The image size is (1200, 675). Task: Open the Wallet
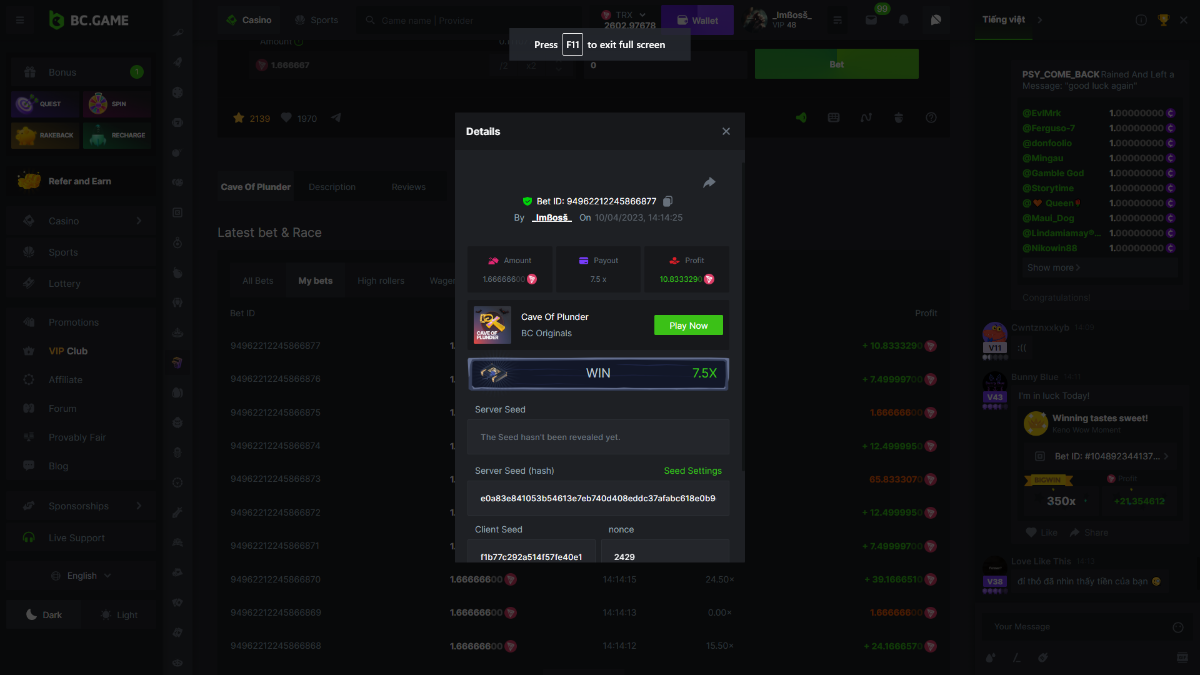[x=696, y=20]
